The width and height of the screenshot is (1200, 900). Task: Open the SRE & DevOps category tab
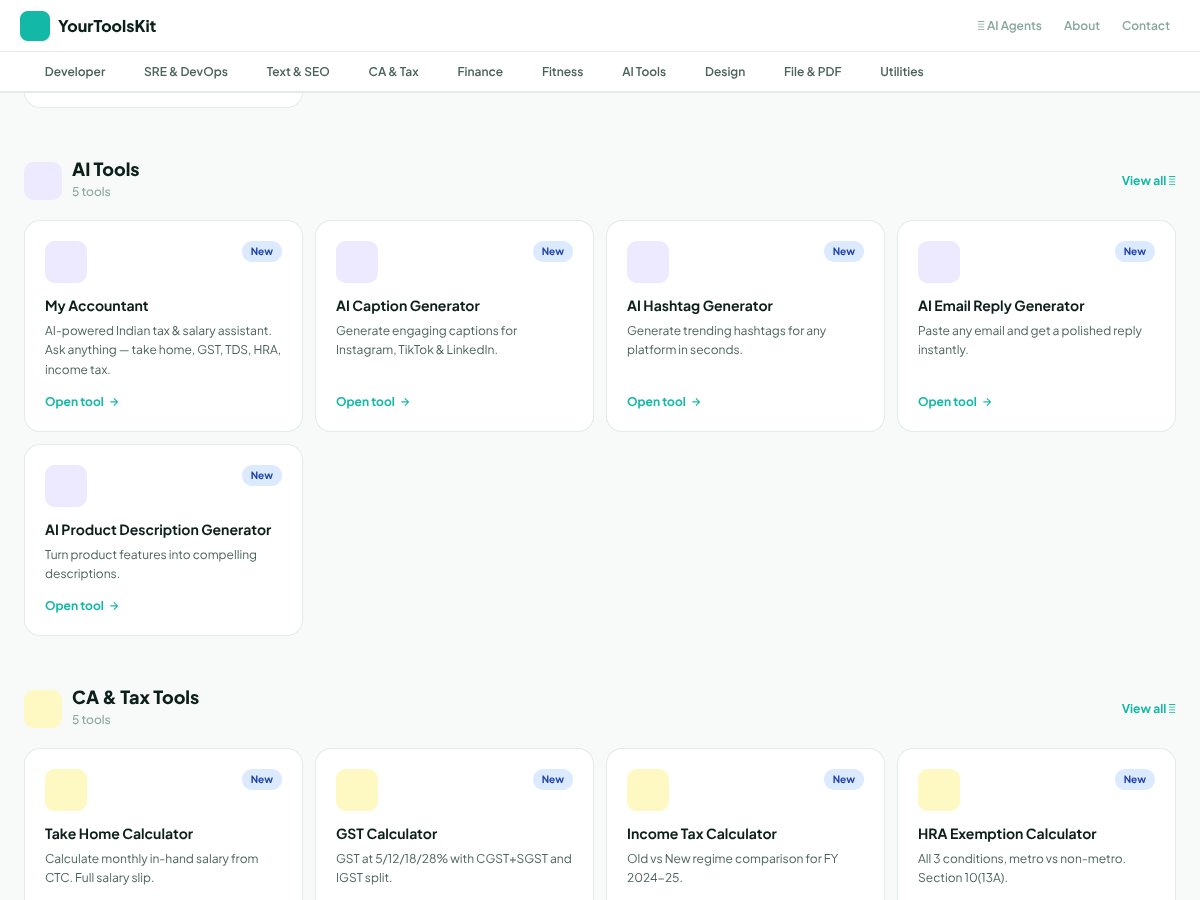tap(186, 72)
